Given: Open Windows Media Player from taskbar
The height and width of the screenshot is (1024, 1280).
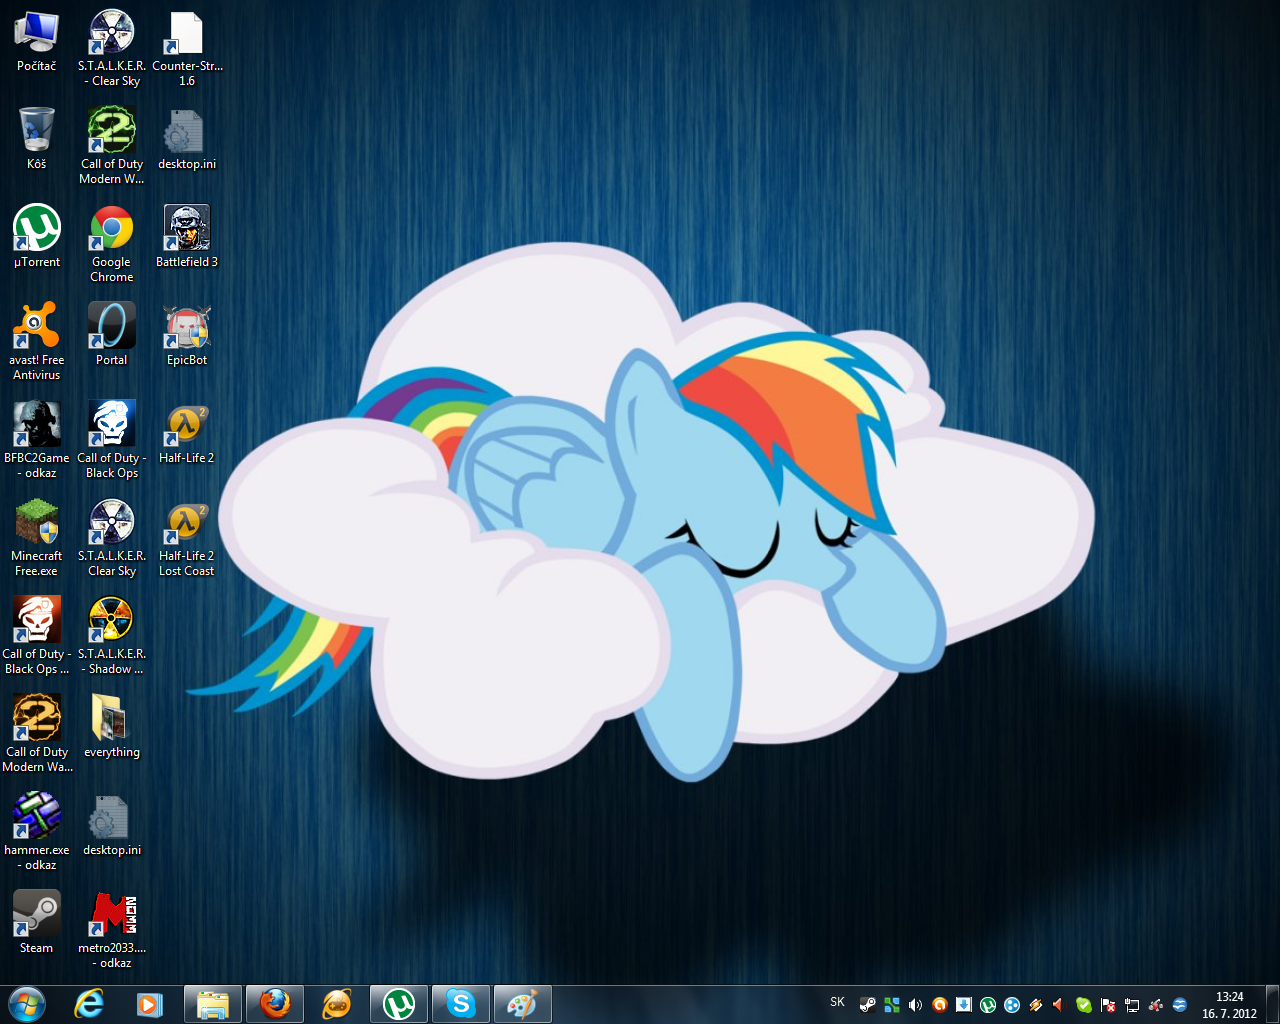Looking at the screenshot, I should (149, 1004).
